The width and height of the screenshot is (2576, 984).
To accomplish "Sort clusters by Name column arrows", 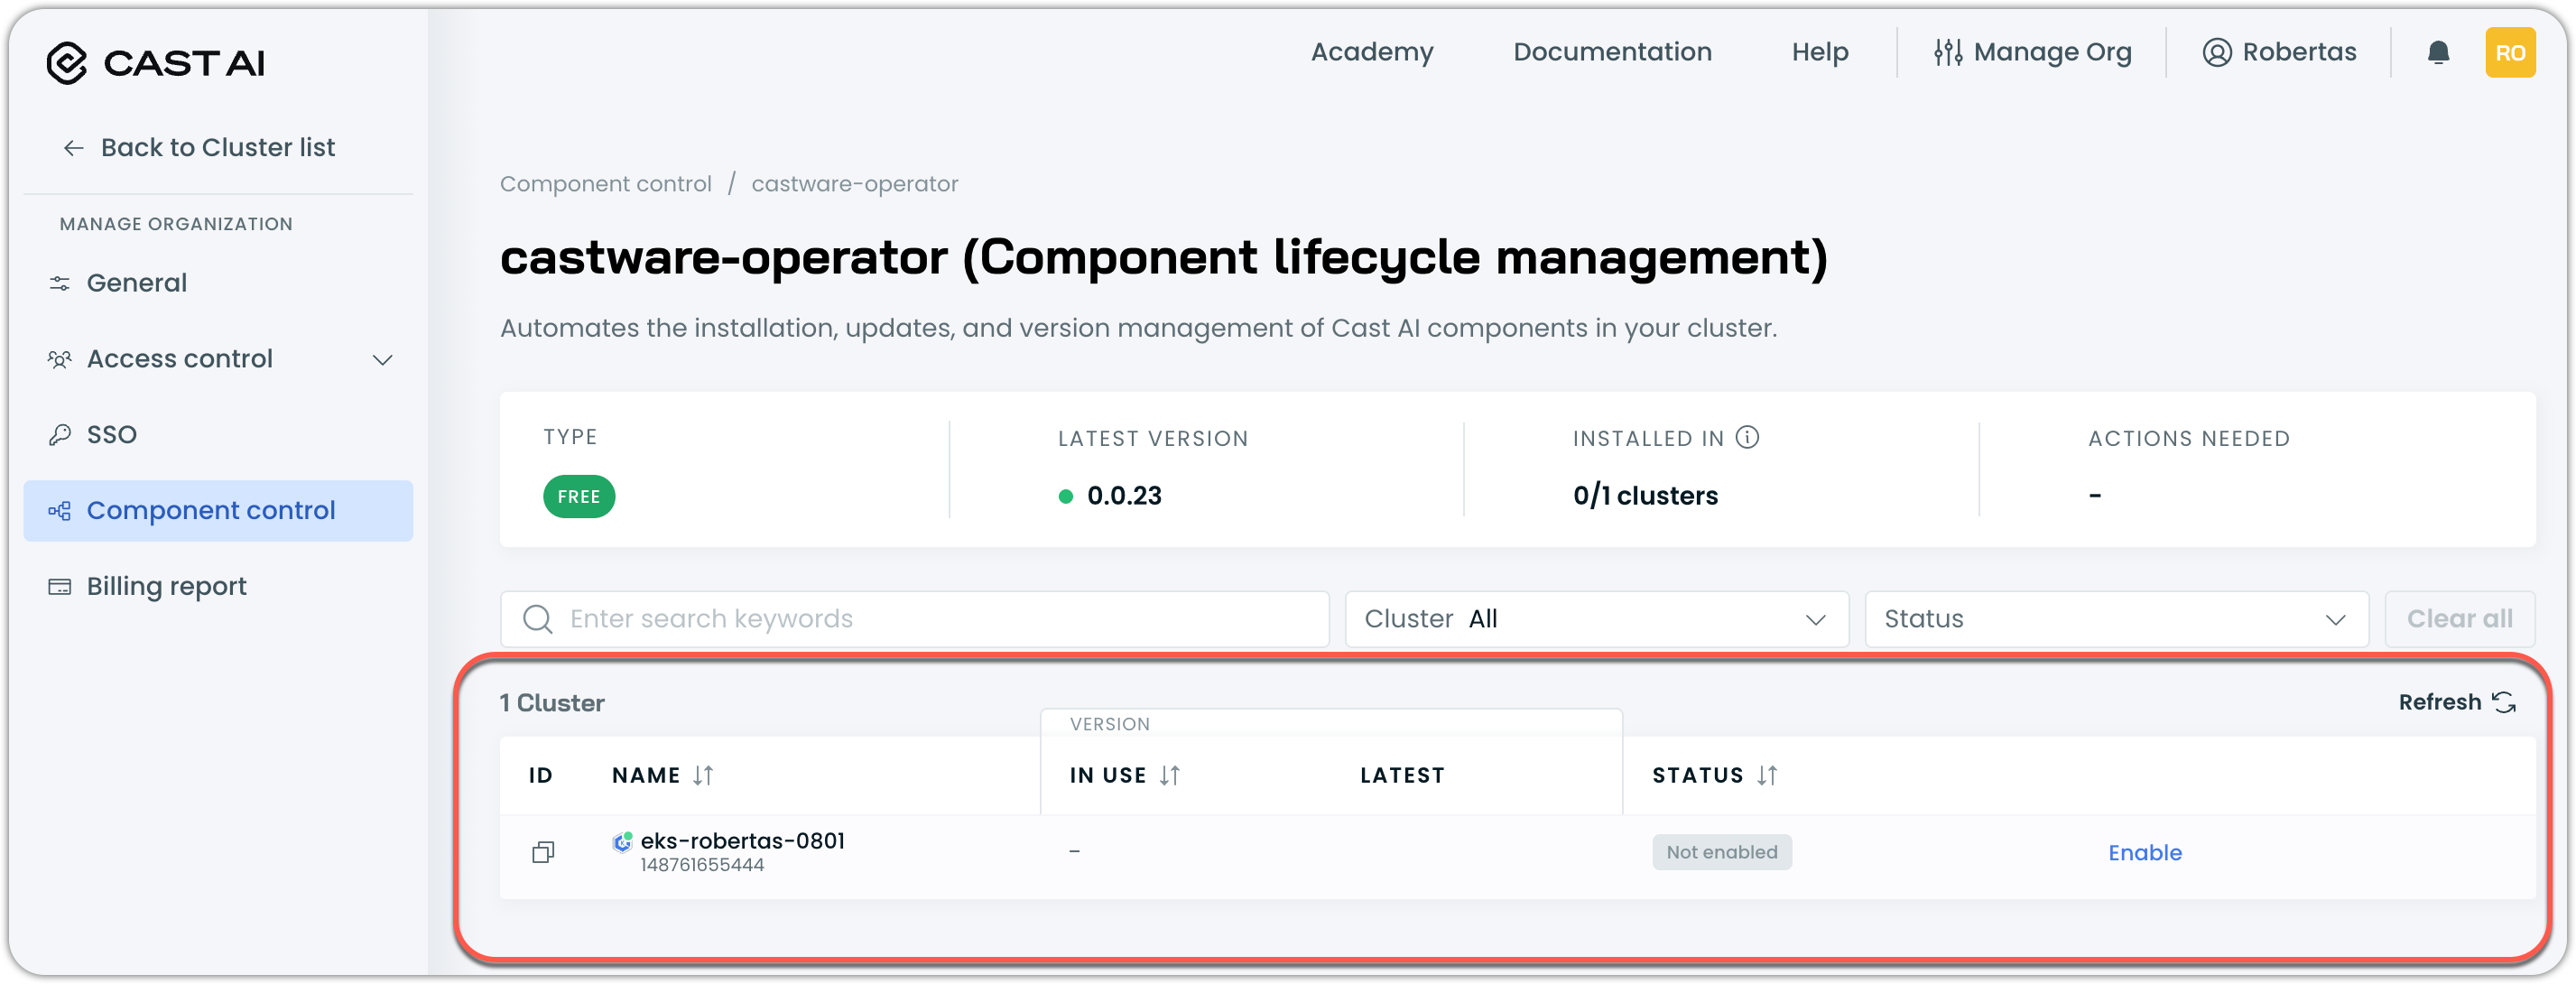I will coord(703,775).
